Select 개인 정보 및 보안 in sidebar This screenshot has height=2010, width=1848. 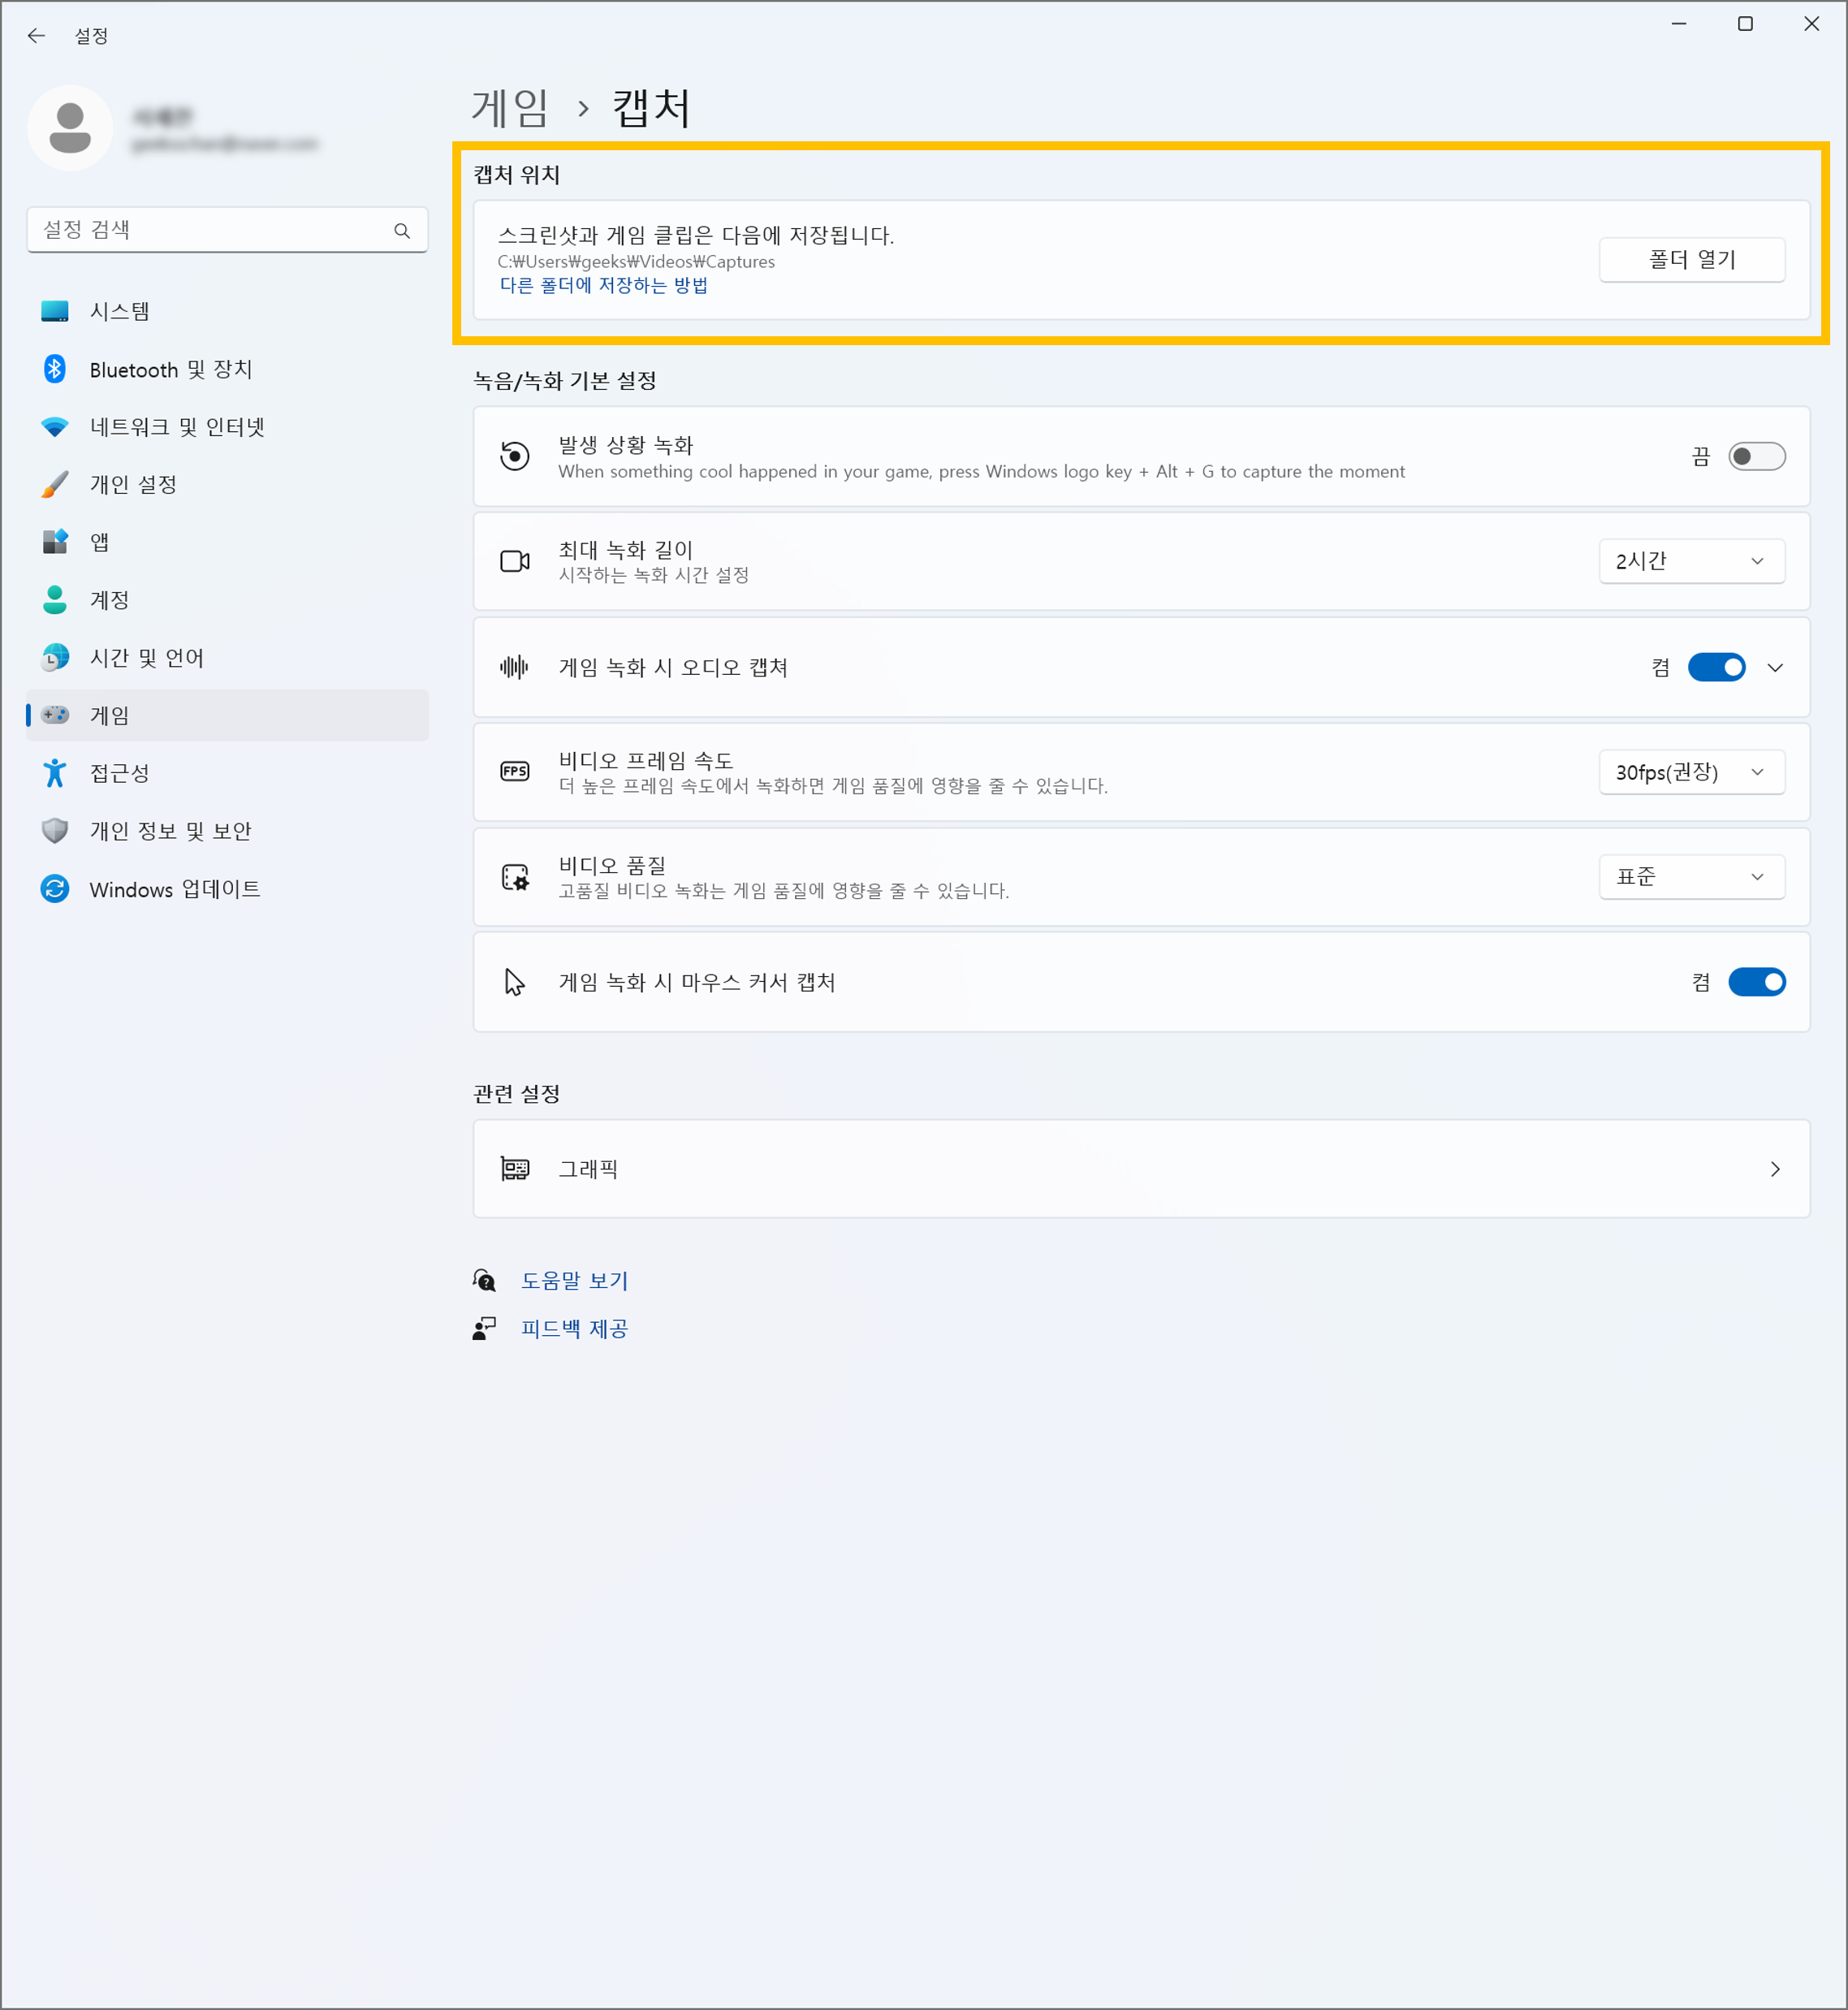(170, 831)
